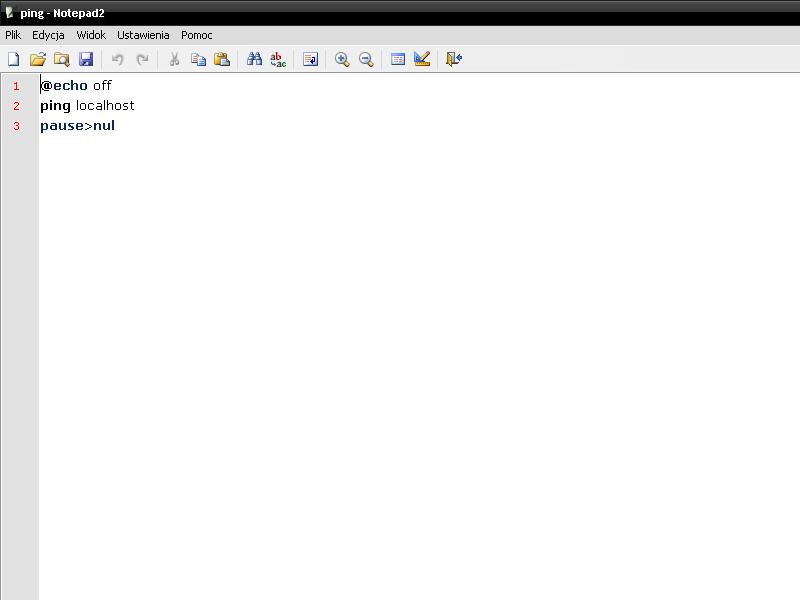Save the file using the floppy icon
Screen dimensions: 800x600
[x=86, y=59]
